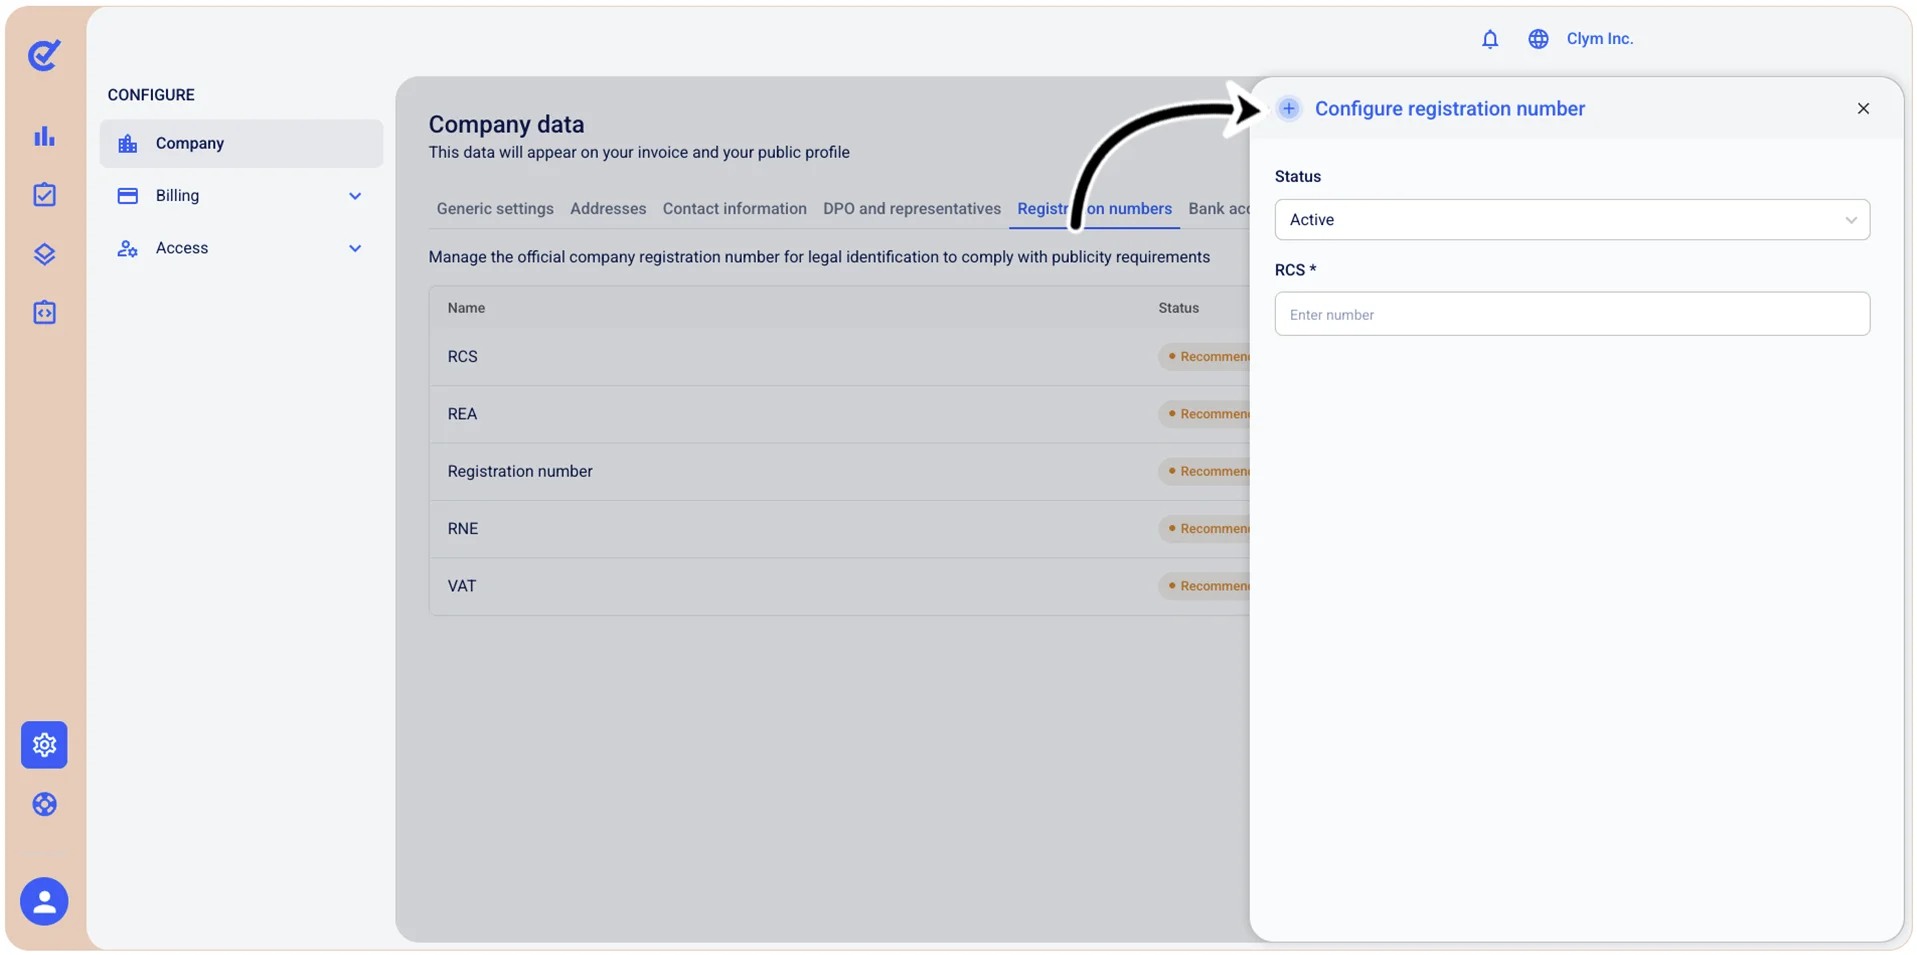Switch to the Addresses tab

click(608, 209)
